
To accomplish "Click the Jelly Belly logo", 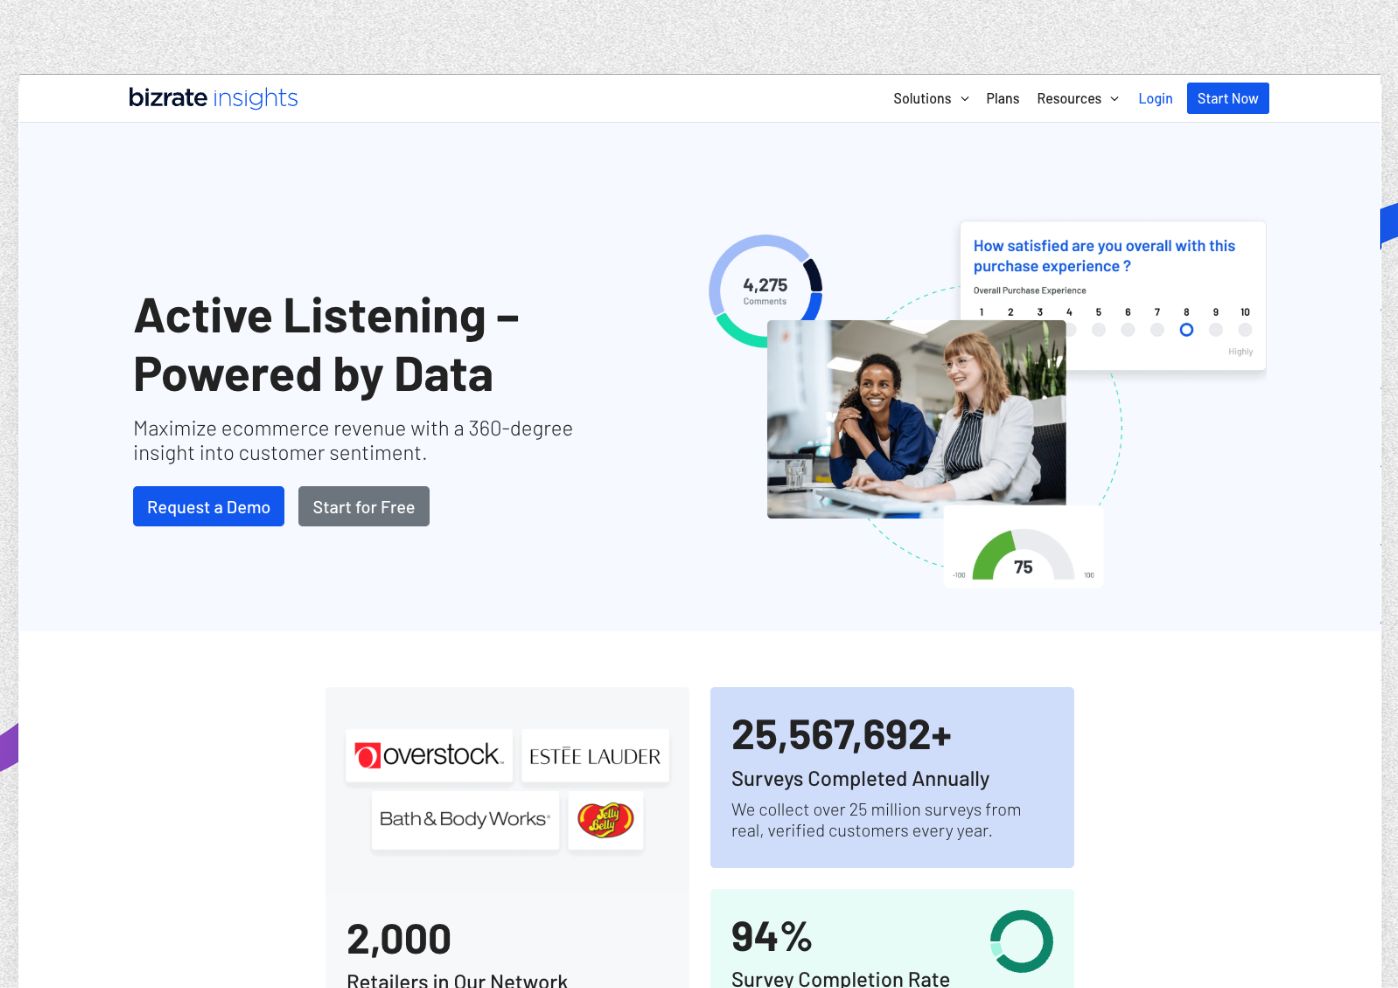I will pyautogui.click(x=605, y=820).
